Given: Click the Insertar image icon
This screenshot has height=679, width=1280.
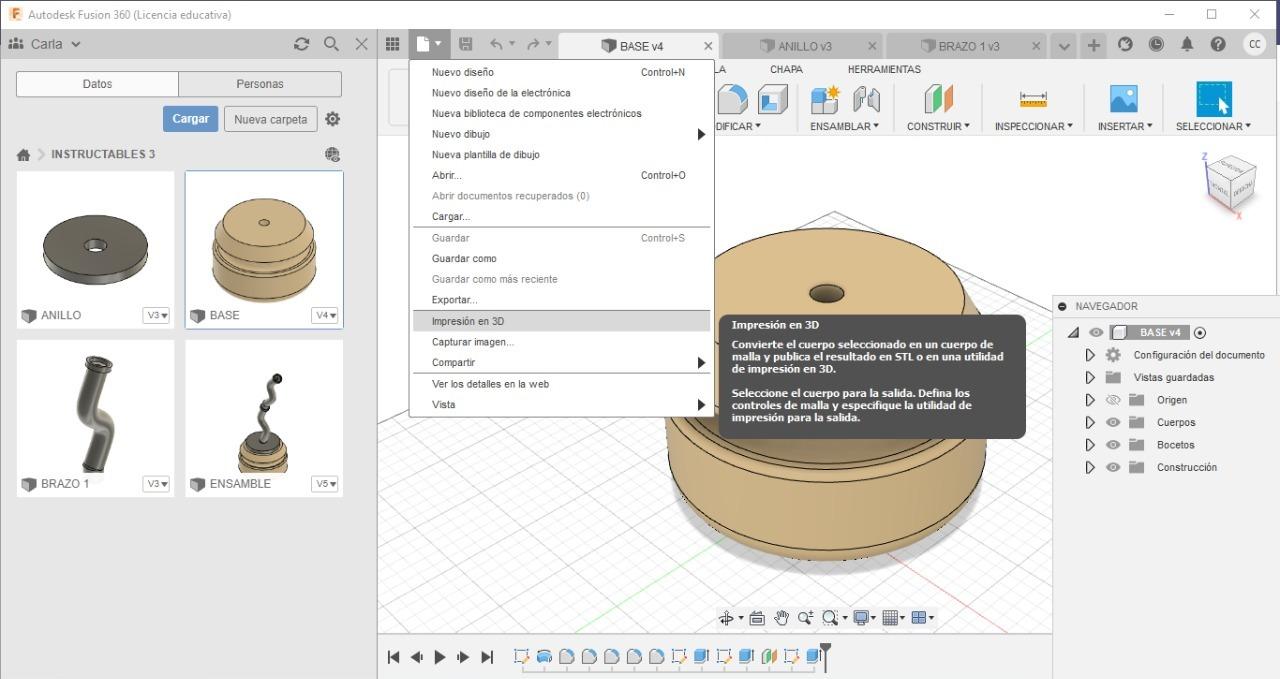Looking at the screenshot, I should (1123, 99).
